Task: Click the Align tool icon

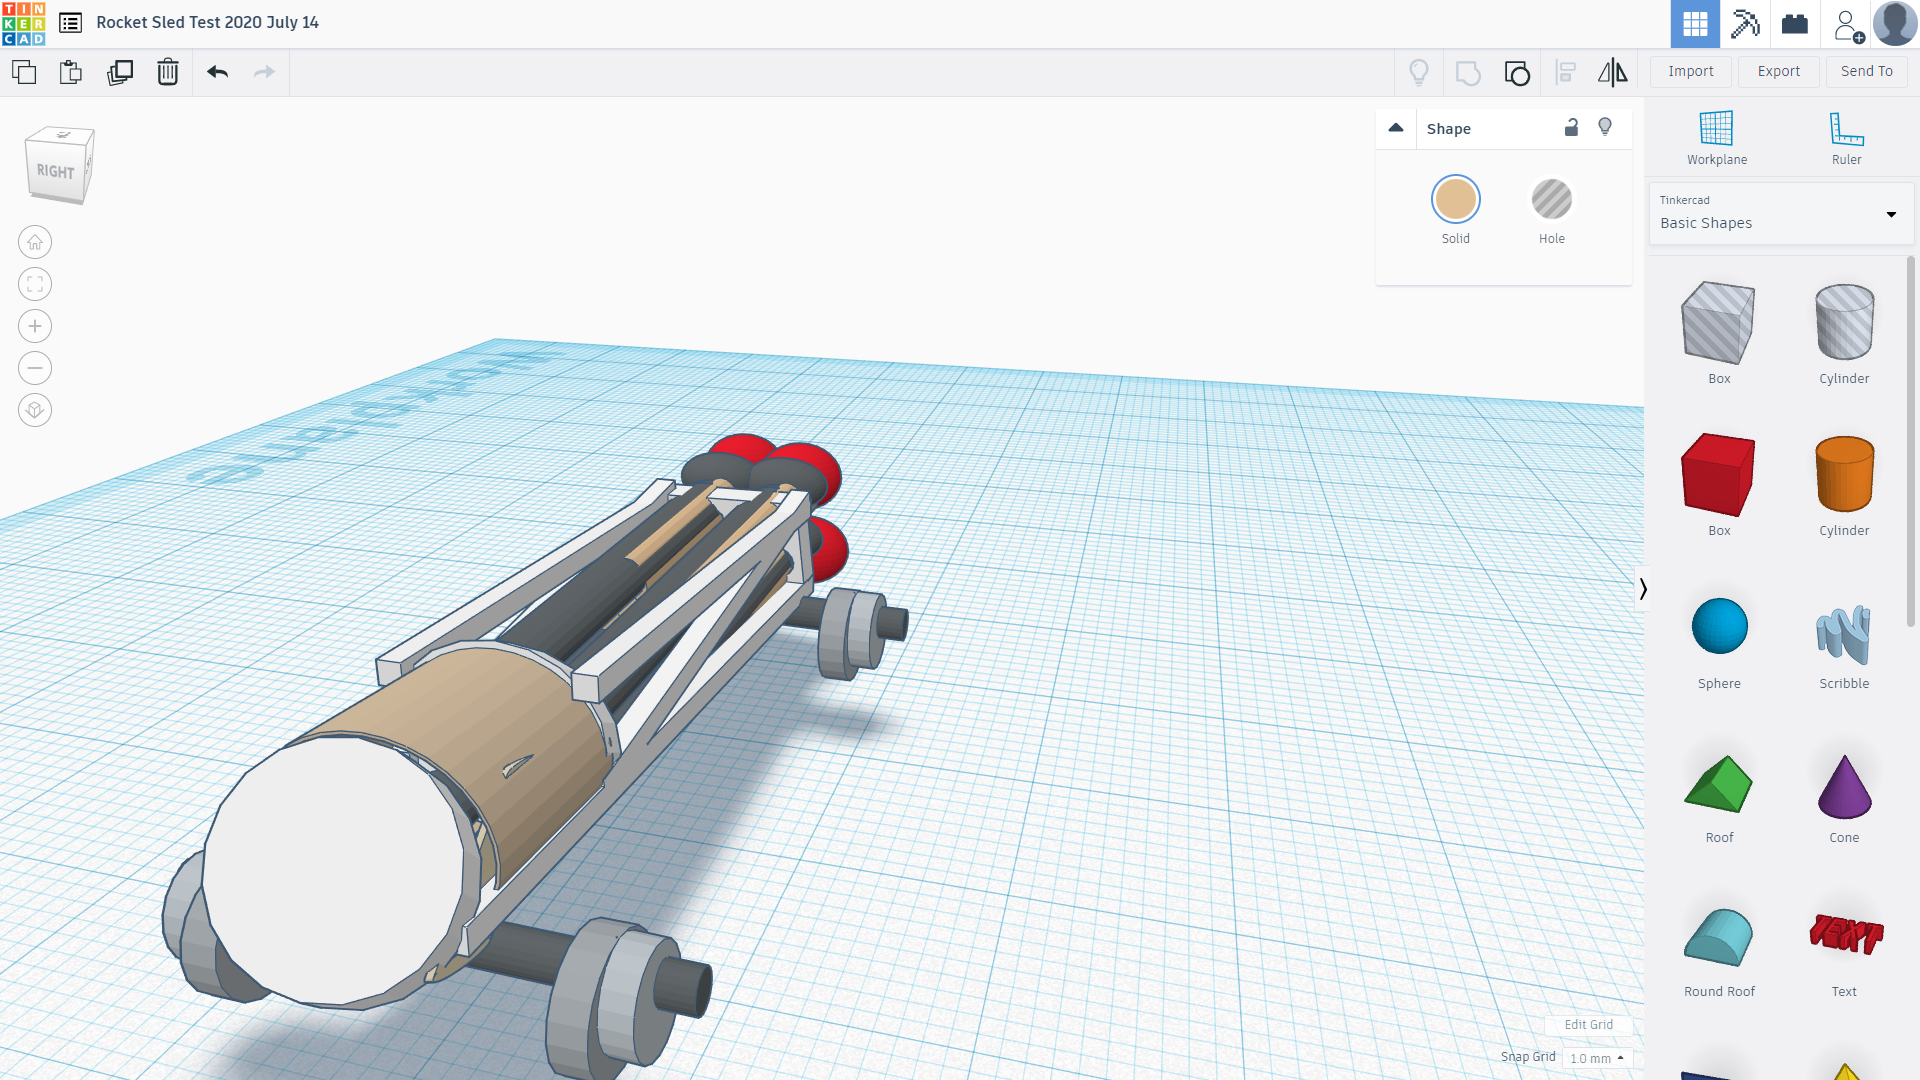Action: click(x=1566, y=72)
